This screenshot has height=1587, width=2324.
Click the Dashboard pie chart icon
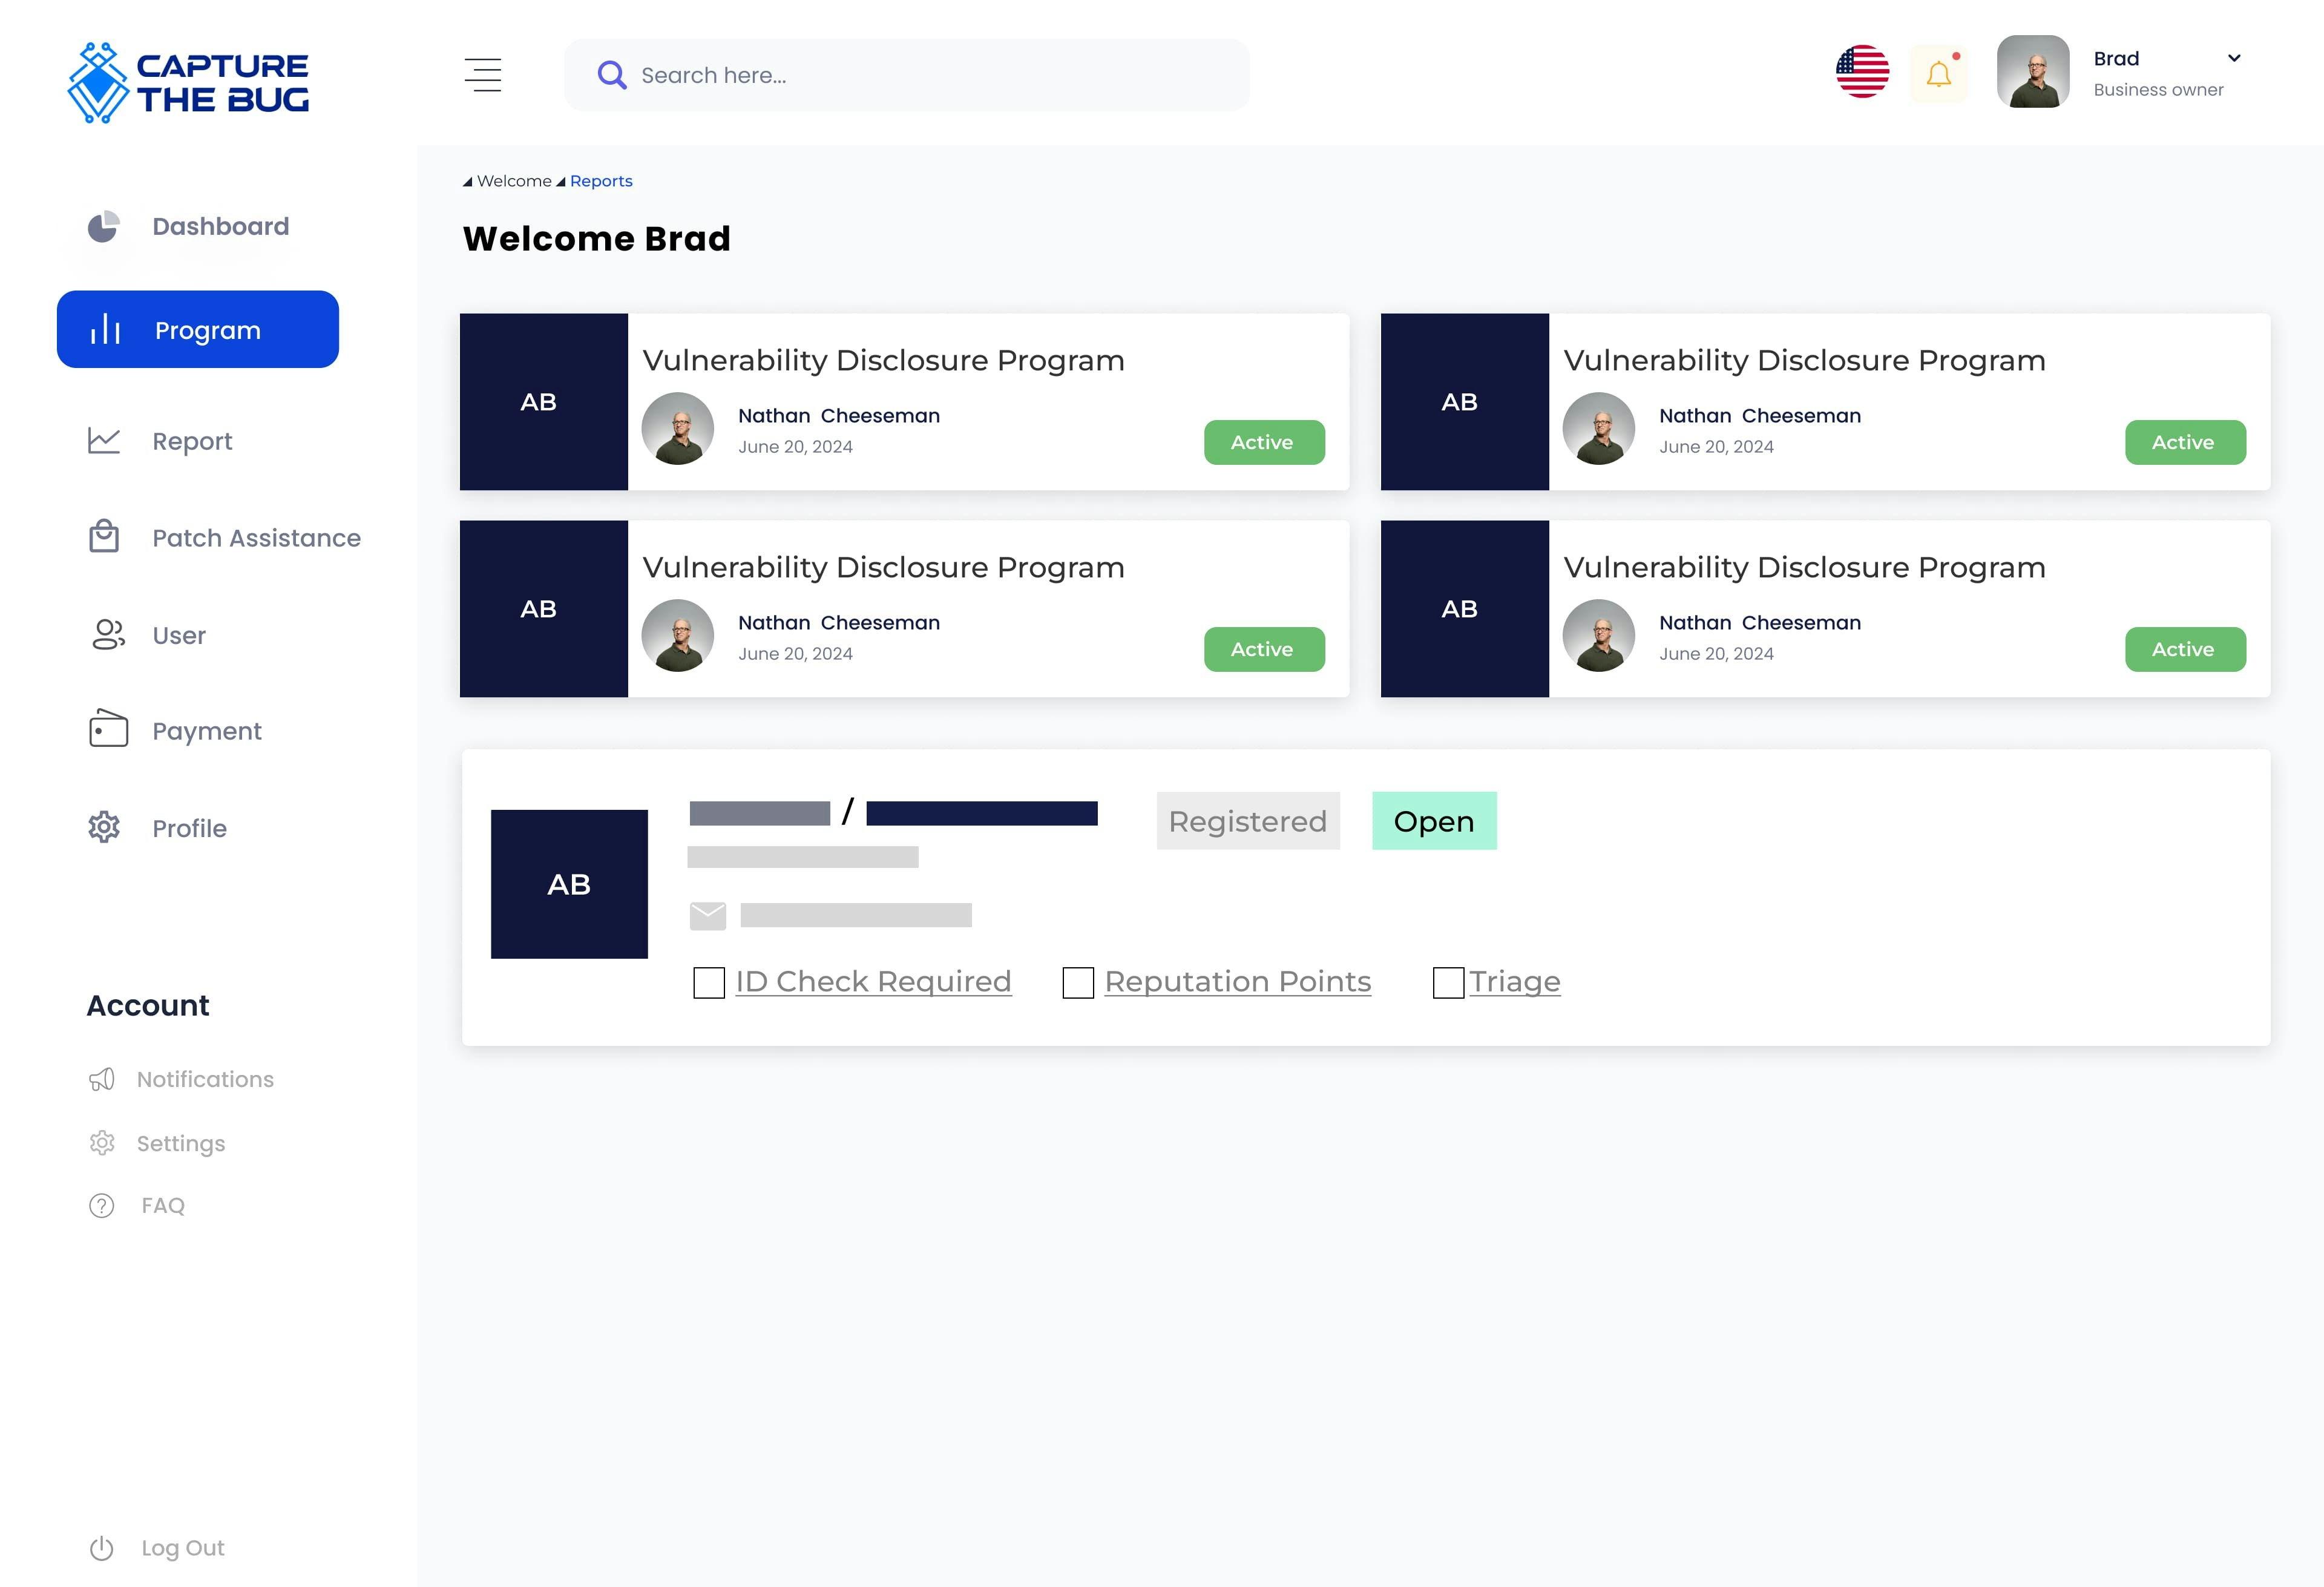(x=103, y=227)
